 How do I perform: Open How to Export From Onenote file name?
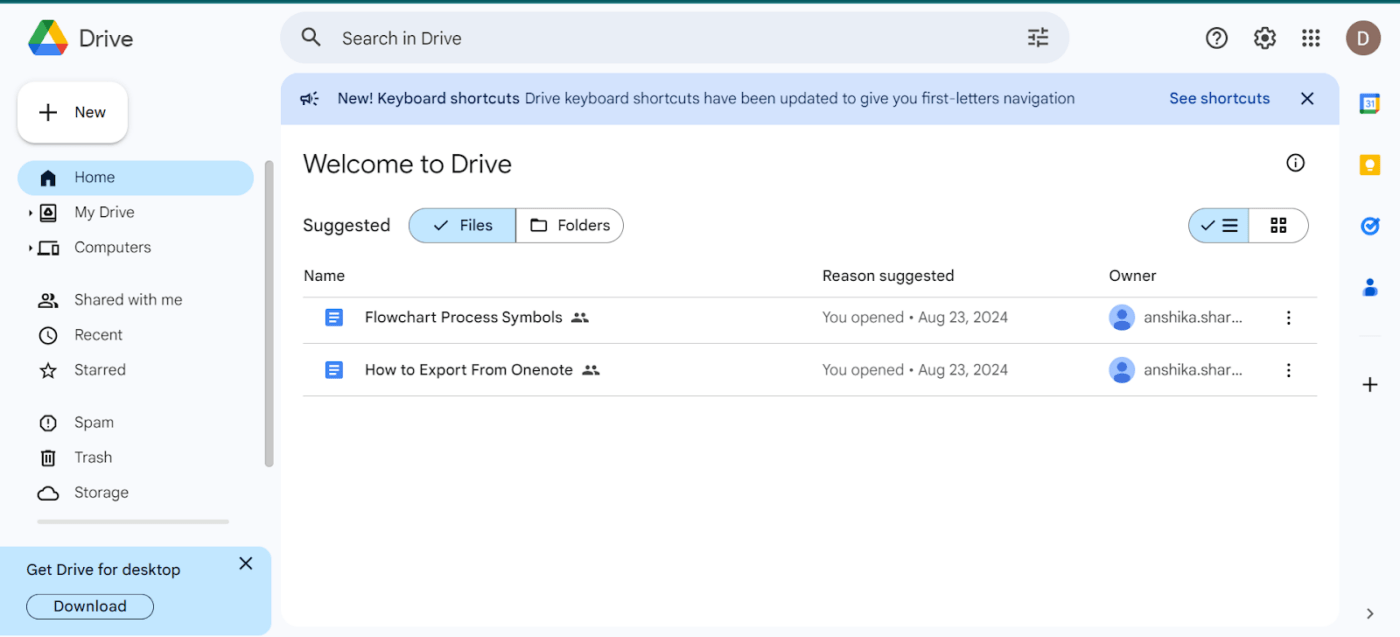coord(469,370)
